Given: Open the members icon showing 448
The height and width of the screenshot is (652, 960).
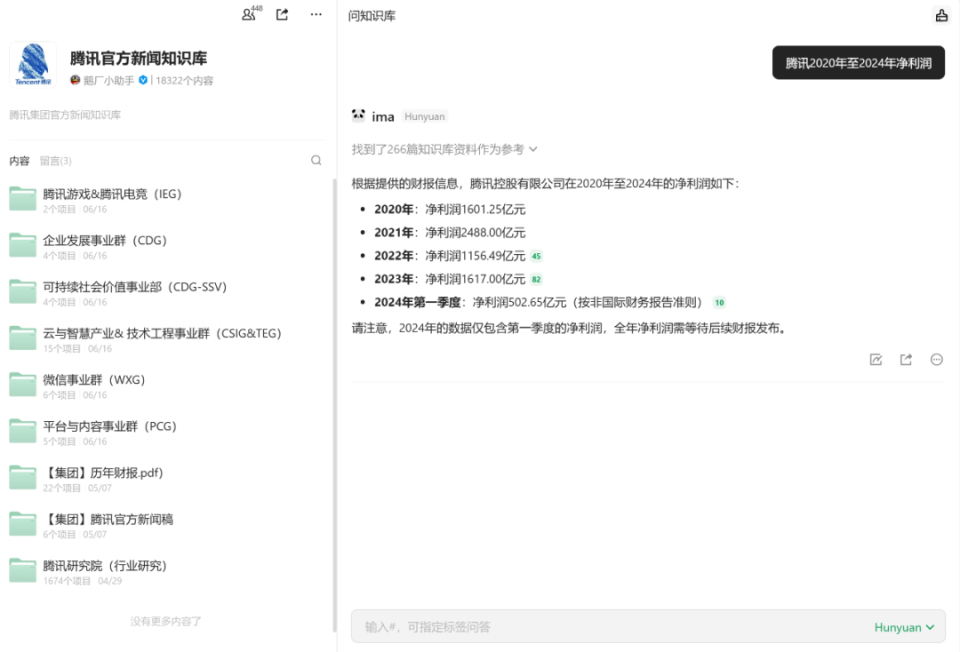Looking at the screenshot, I should (x=250, y=13).
